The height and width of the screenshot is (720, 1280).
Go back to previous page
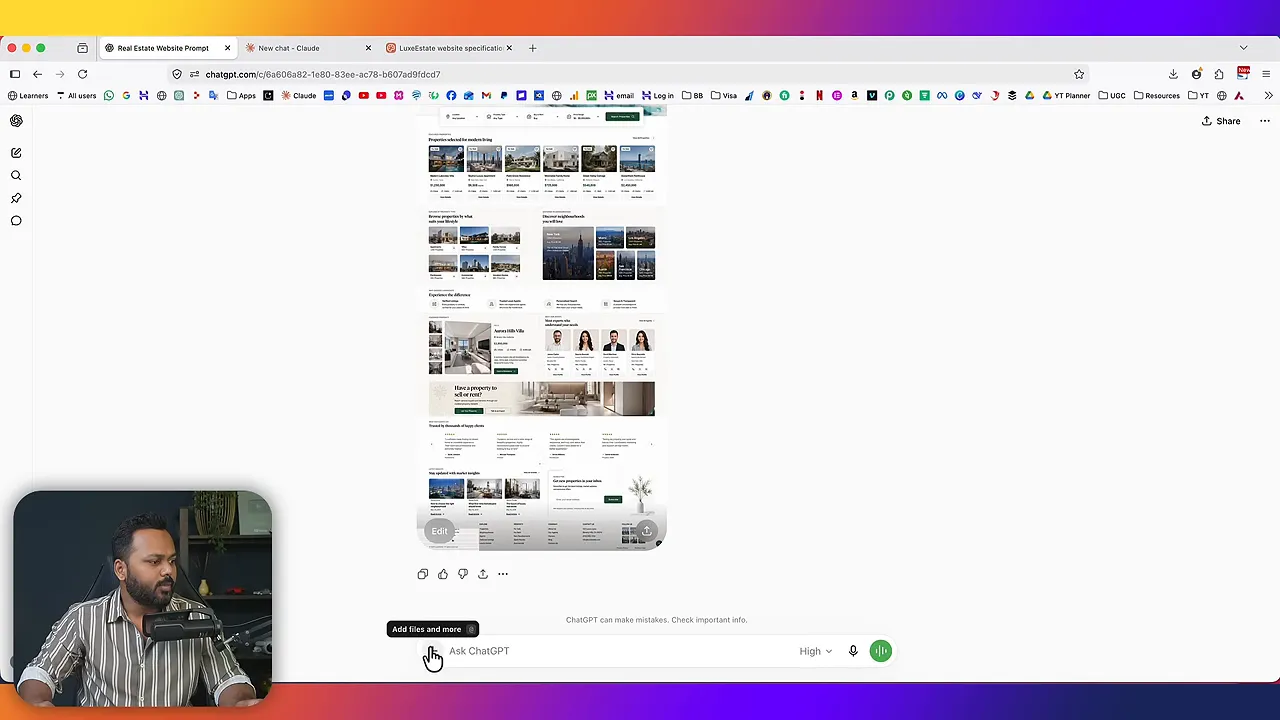point(37,74)
